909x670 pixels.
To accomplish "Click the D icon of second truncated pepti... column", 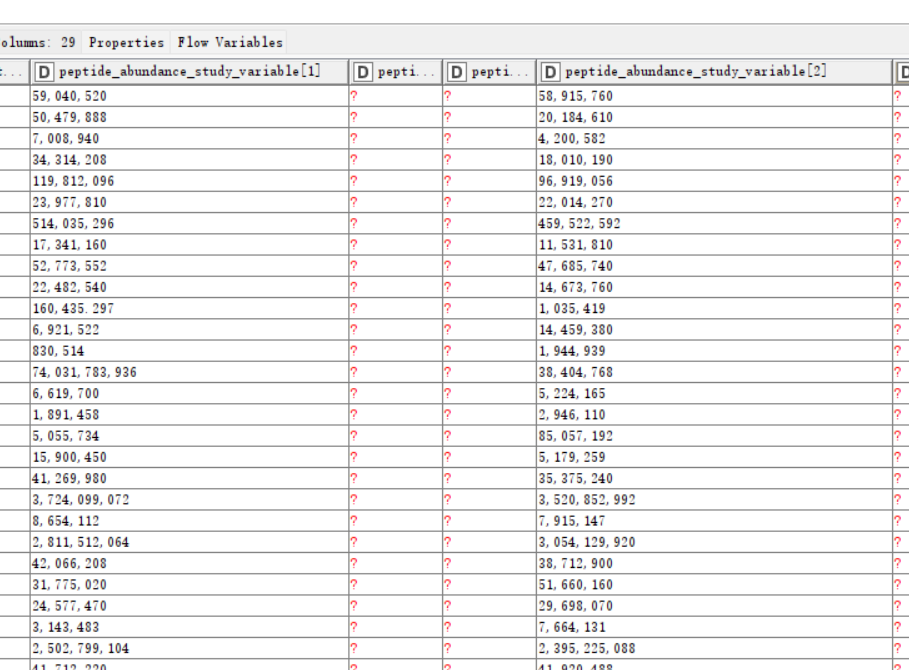I will click(457, 72).
